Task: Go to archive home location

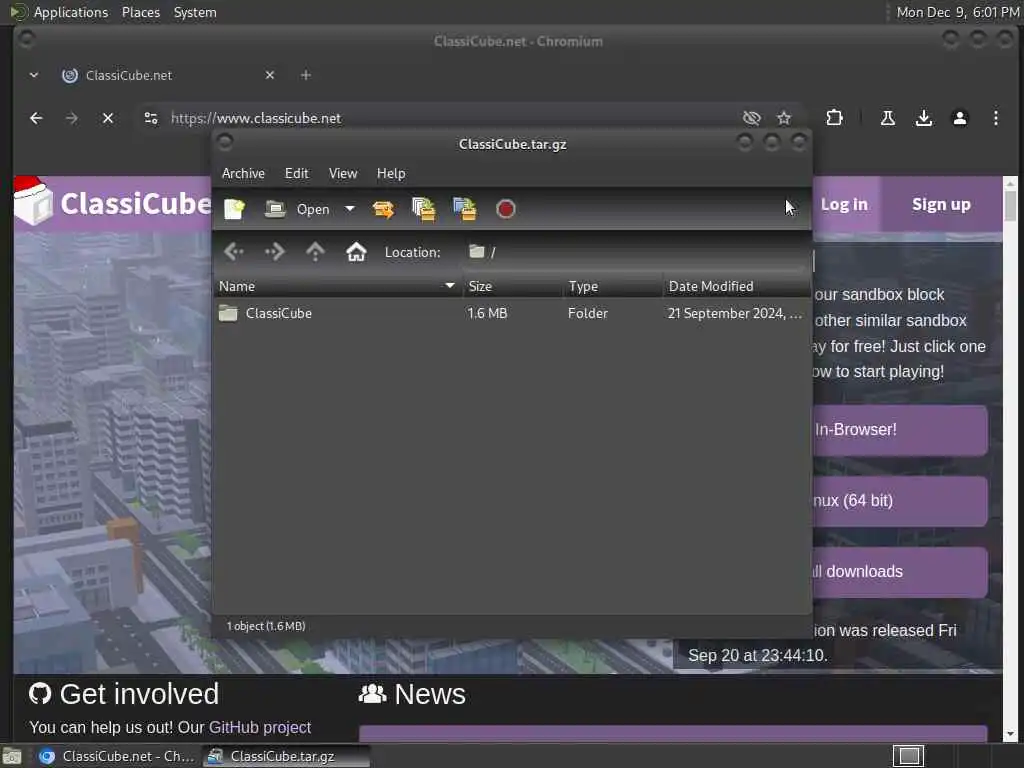Action: tap(356, 251)
